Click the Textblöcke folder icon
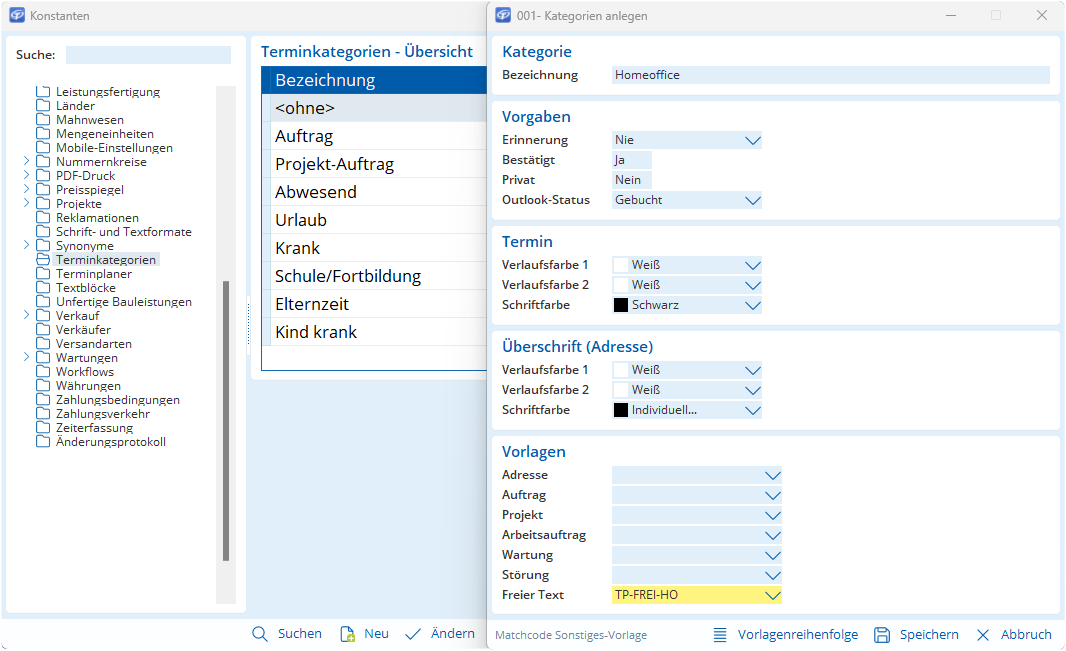1066x651 pixels. tap(43, 287)
